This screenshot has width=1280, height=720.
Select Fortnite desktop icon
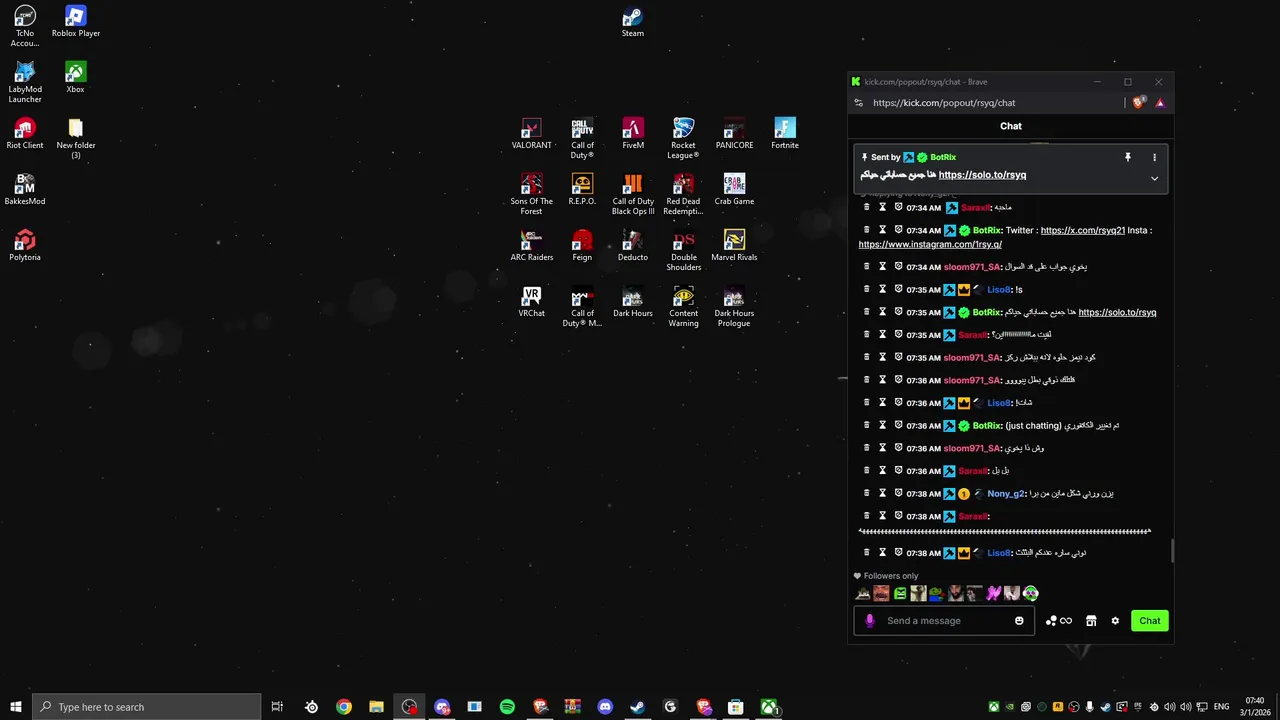(785, 134)
